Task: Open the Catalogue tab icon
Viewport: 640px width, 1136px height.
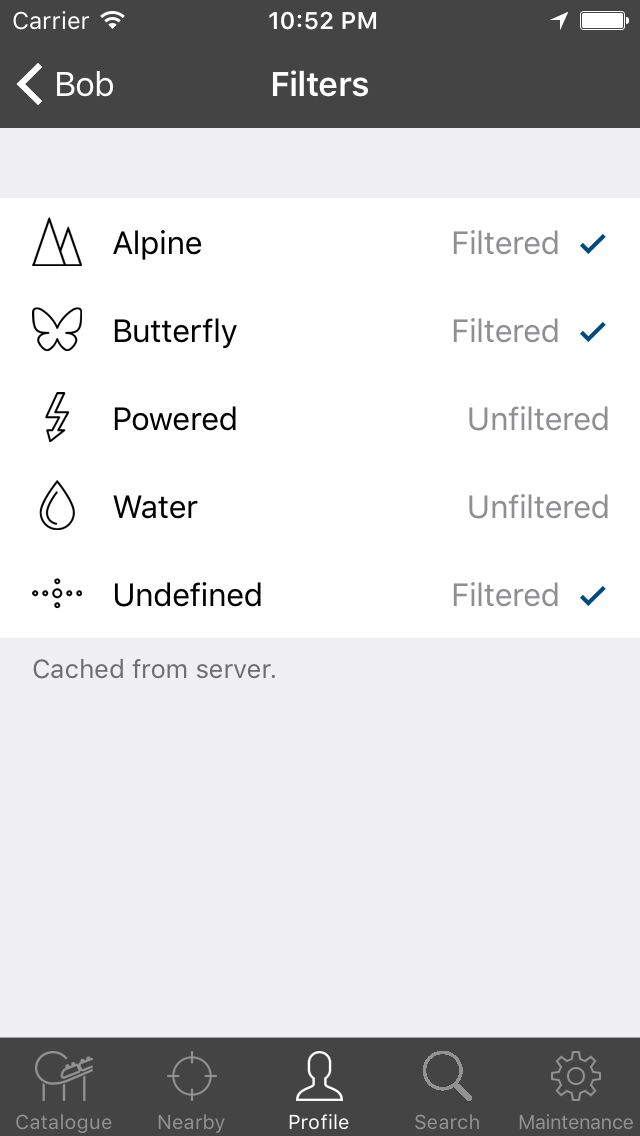Action: 63,1075
